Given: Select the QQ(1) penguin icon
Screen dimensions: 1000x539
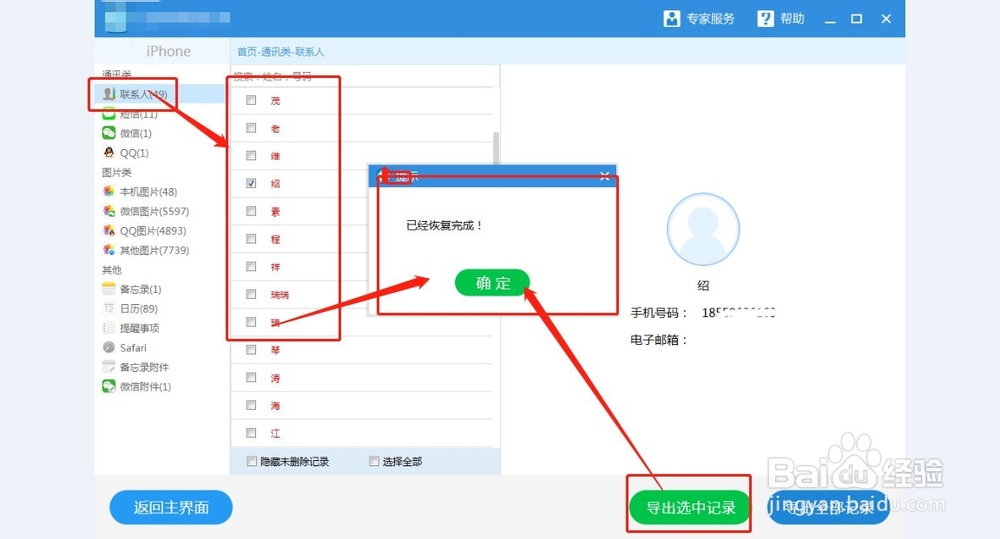Looking at the screenshot, I should click(x=109, y=152).
